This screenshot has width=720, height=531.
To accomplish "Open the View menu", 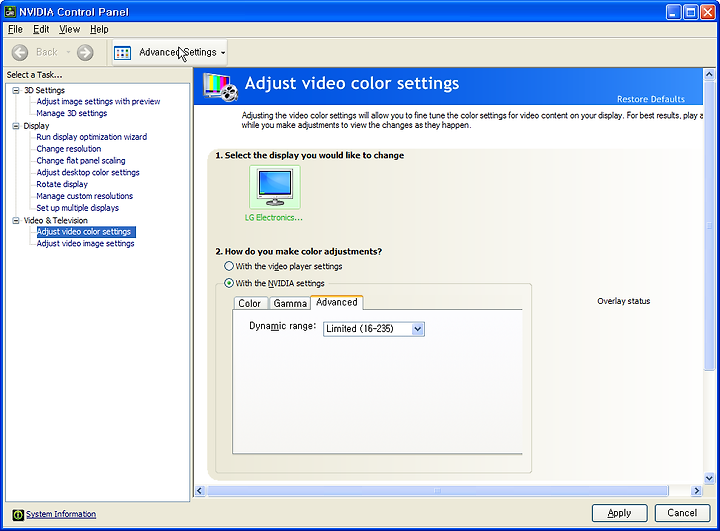I will coord(69,29).
